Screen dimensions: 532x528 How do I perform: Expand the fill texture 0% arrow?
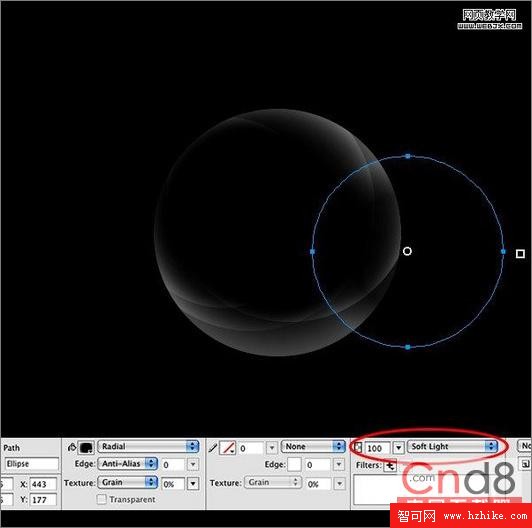point(193,484)
